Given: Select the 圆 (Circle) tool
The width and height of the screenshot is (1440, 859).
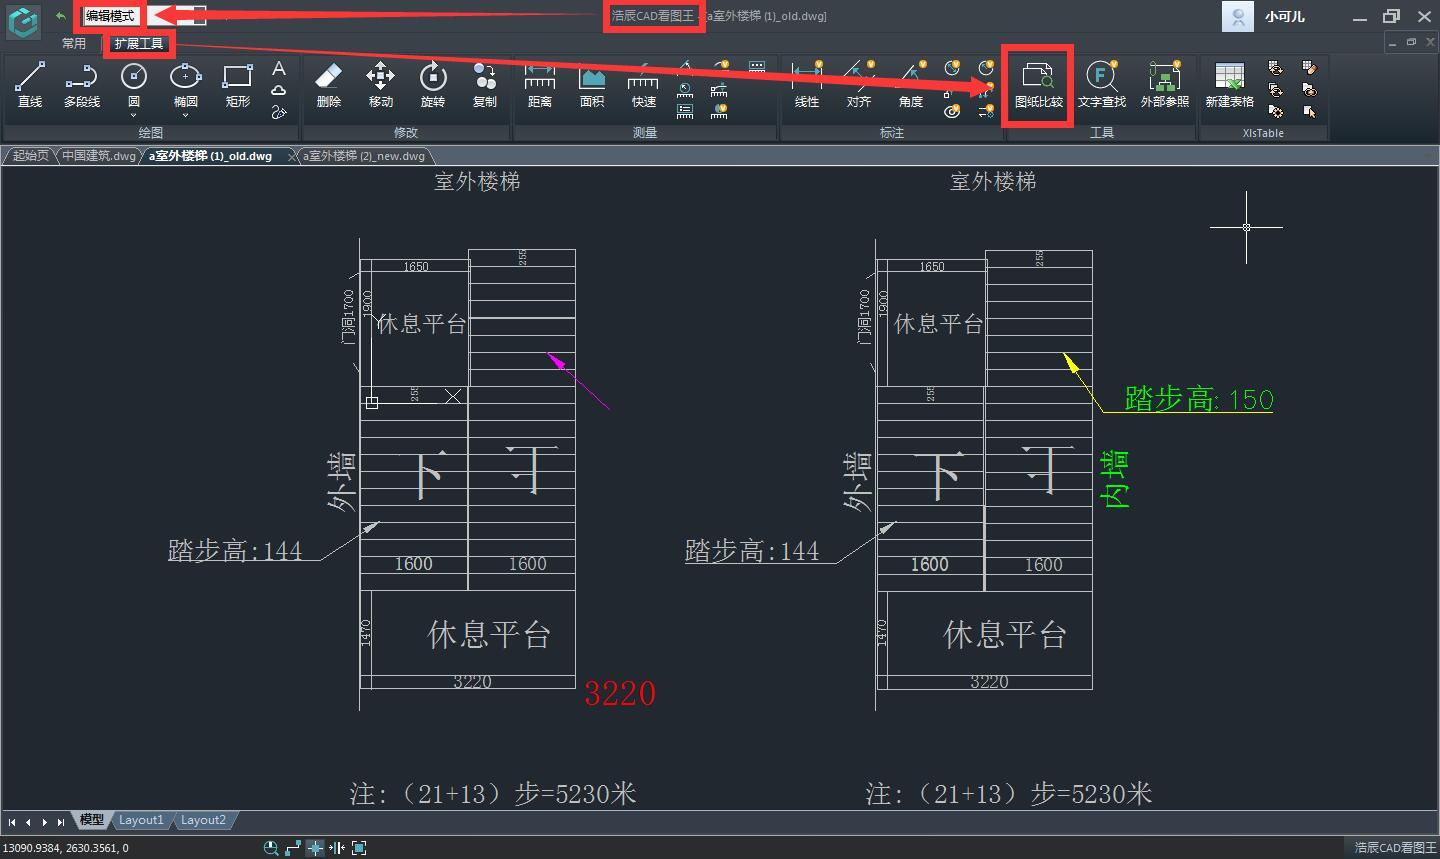Looking at the screenshot, I should coord(134,84).
